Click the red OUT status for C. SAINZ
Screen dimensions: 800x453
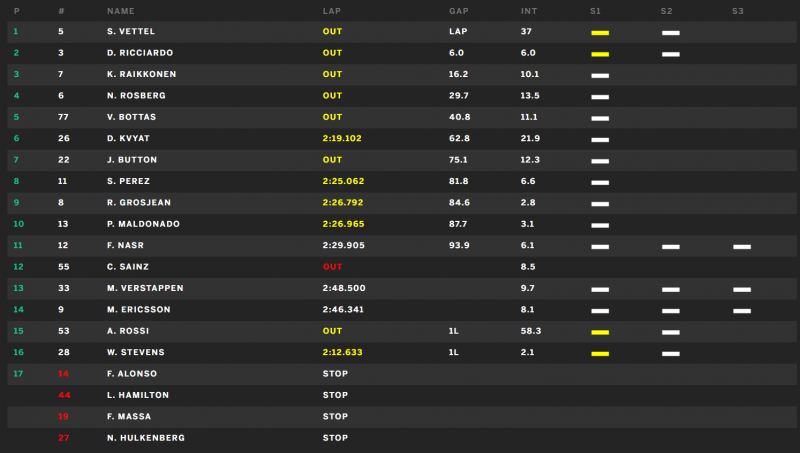pyautogui.click(x=332, y=267)
